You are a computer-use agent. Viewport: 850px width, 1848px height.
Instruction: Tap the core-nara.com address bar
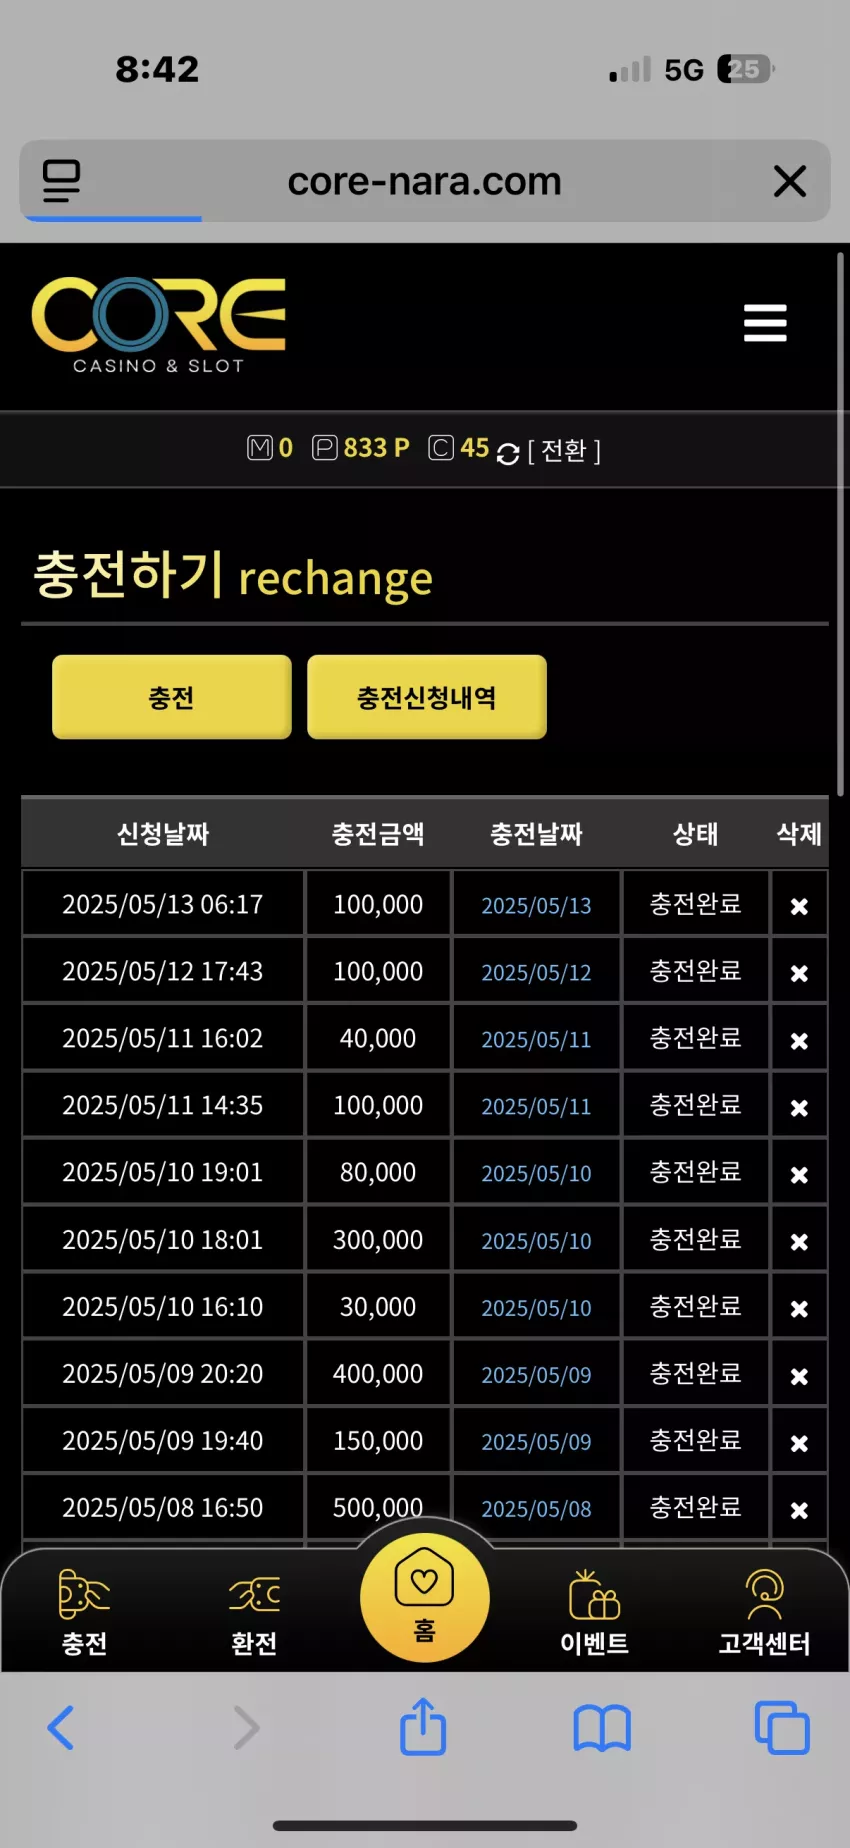(425, 181)
